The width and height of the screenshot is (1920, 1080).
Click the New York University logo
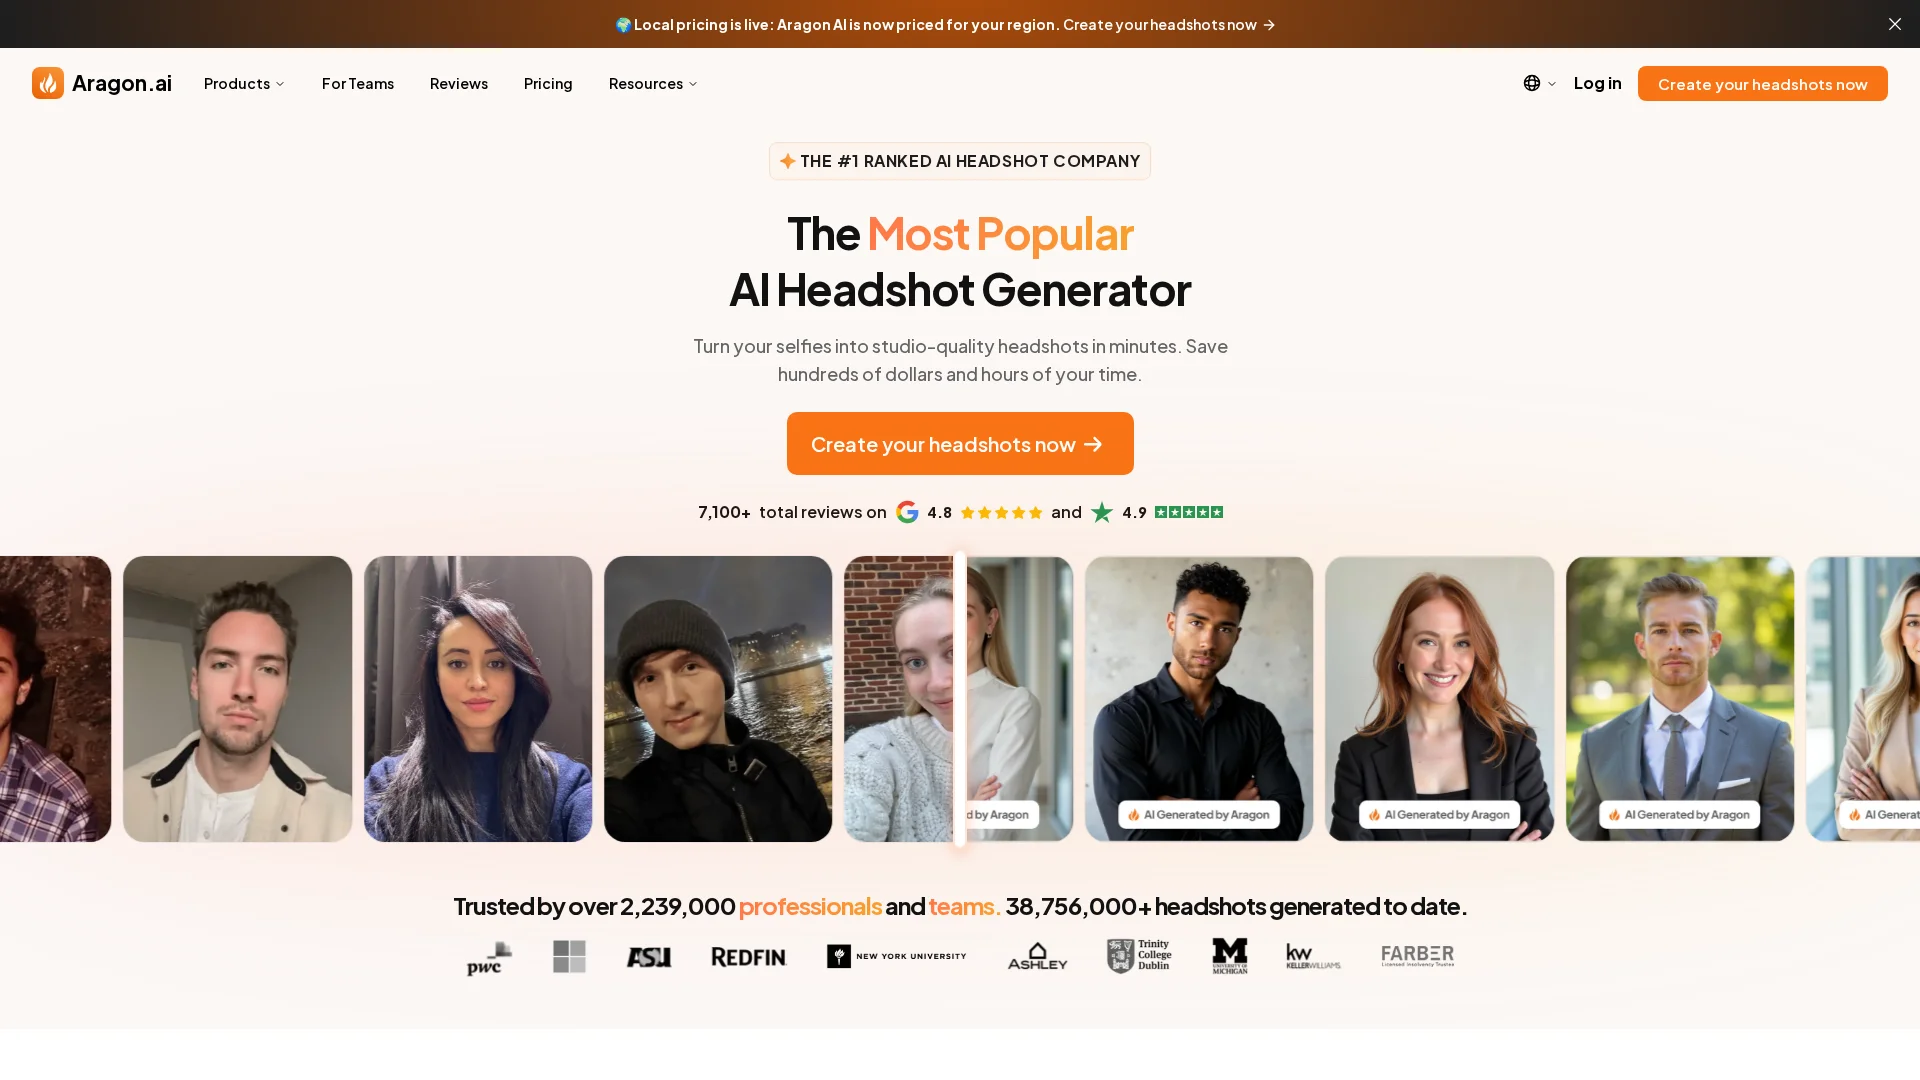coord(896,956)
